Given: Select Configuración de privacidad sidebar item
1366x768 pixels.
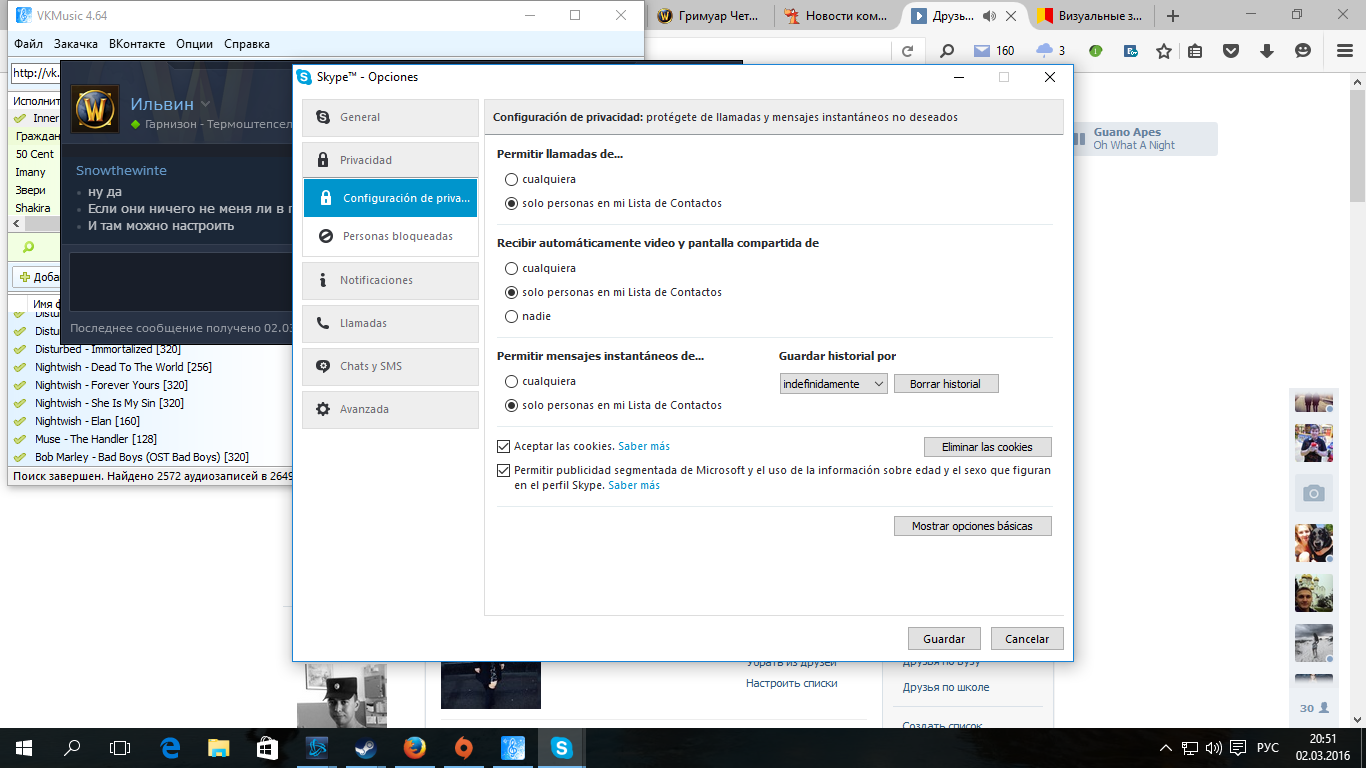Looking at the screenshot, I should coord(390,198).
